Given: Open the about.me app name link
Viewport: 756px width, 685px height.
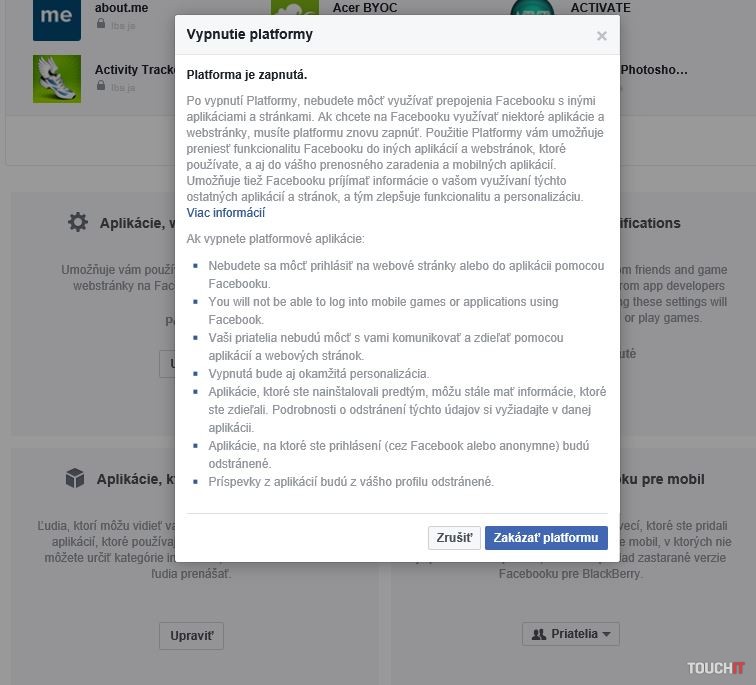Looking at the screenshot, I should pos(121,8).
